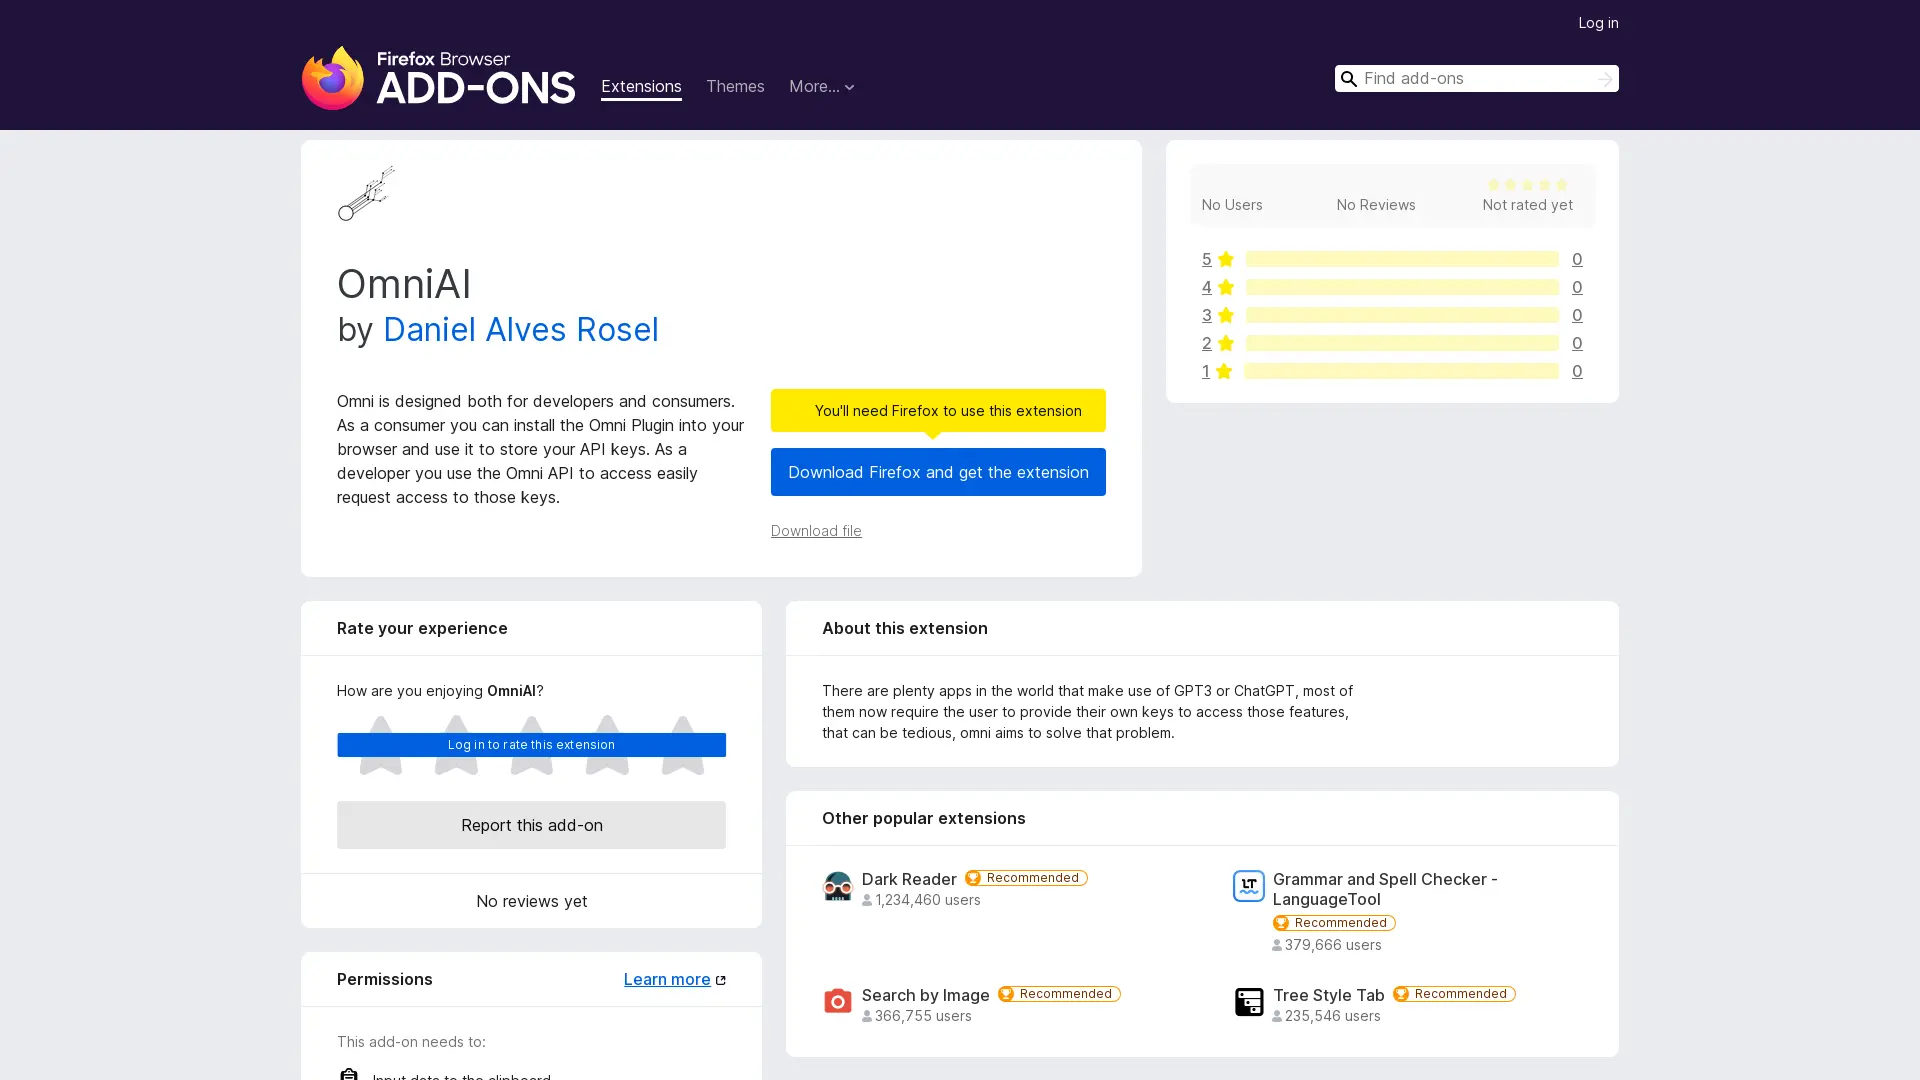Click the Download file link
Viewport: 1920px width, 1080px height.
click(x=816, y=530)
